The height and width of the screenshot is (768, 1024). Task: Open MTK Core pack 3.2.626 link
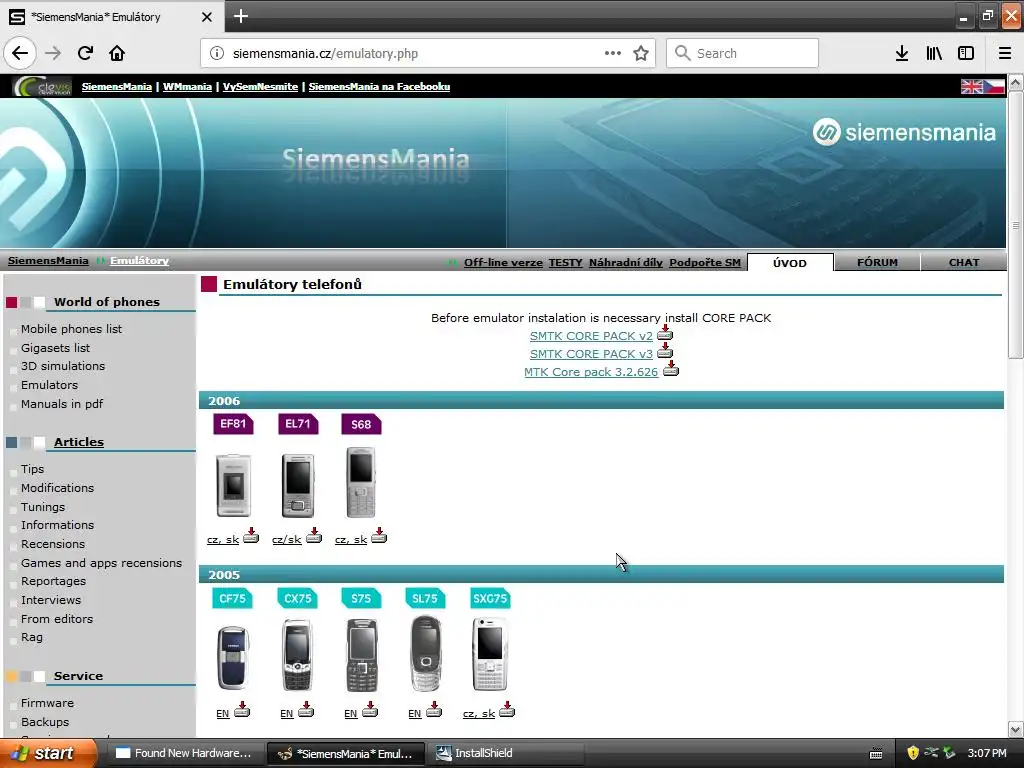pos(591,372)
